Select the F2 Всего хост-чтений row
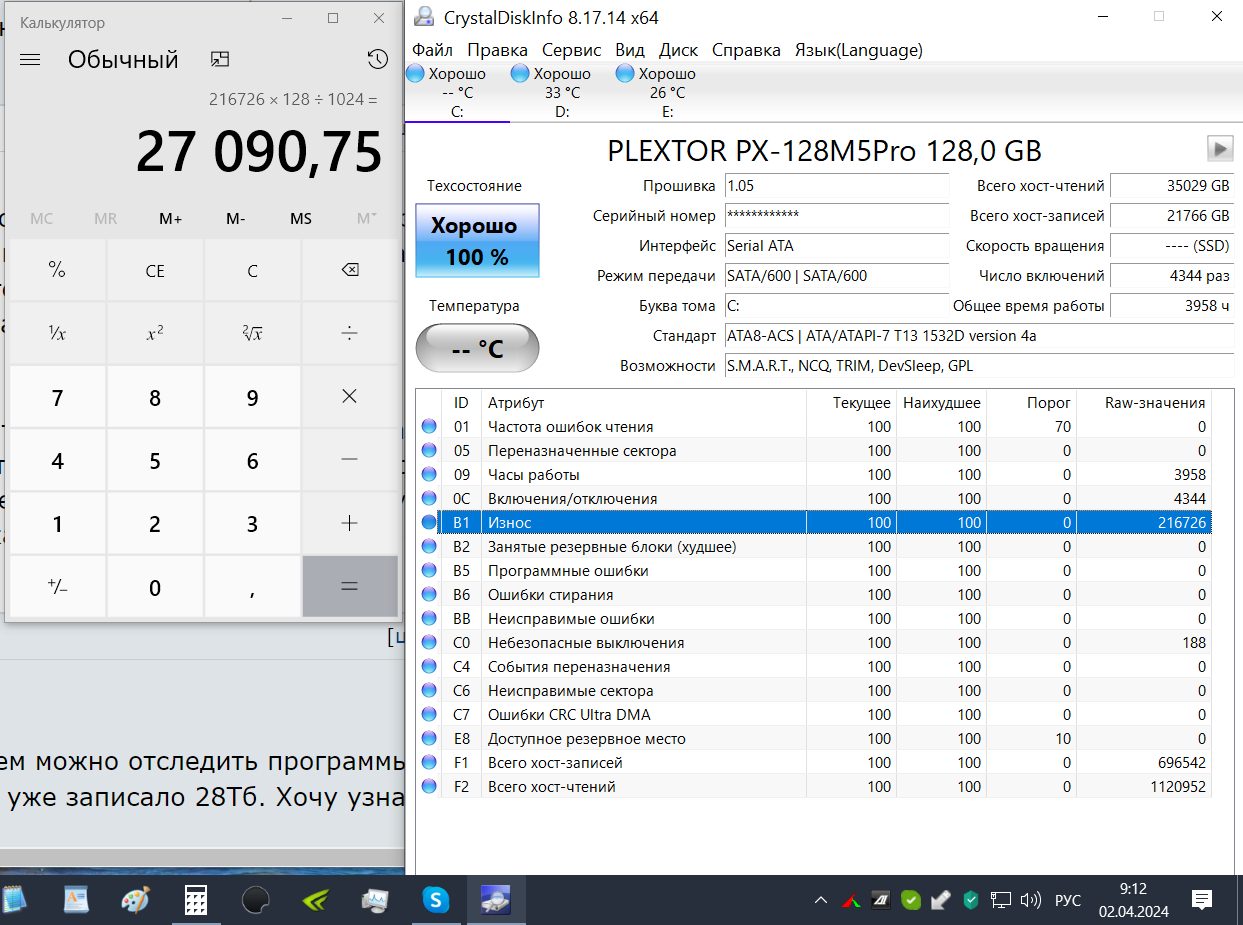The image size is (1243, 925). 814,787
